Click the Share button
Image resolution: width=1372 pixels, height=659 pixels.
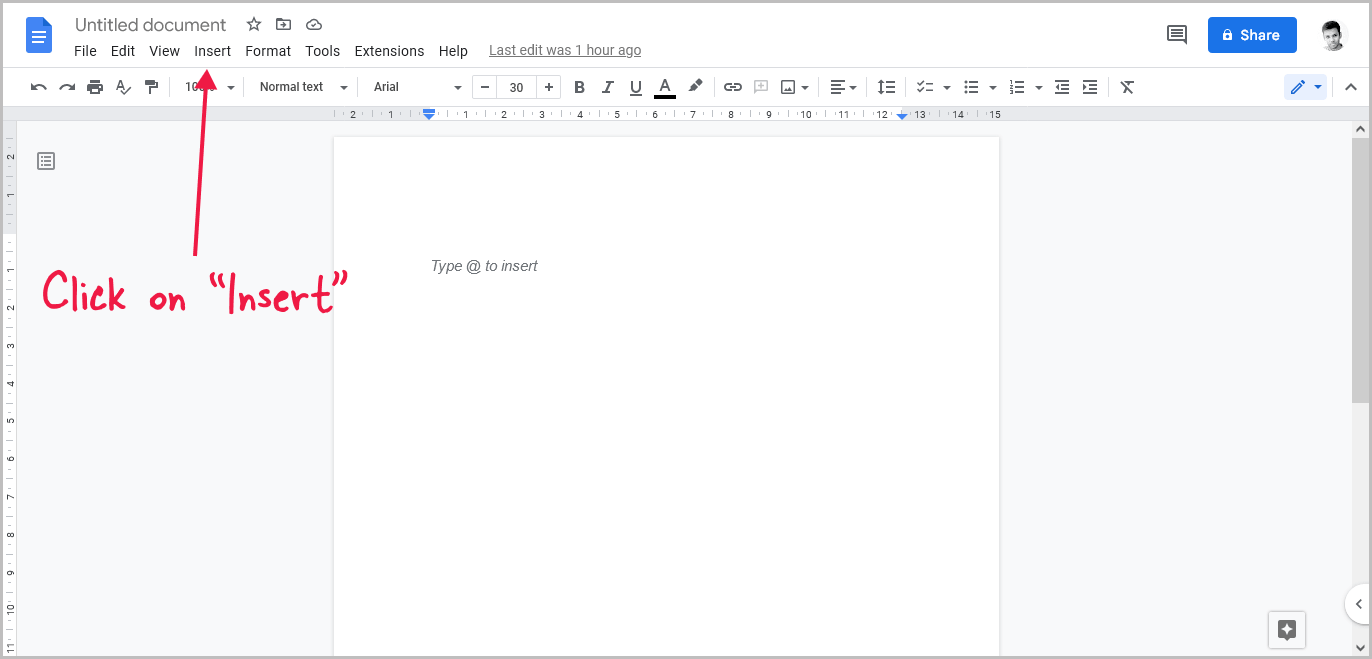pos(1252,34)
